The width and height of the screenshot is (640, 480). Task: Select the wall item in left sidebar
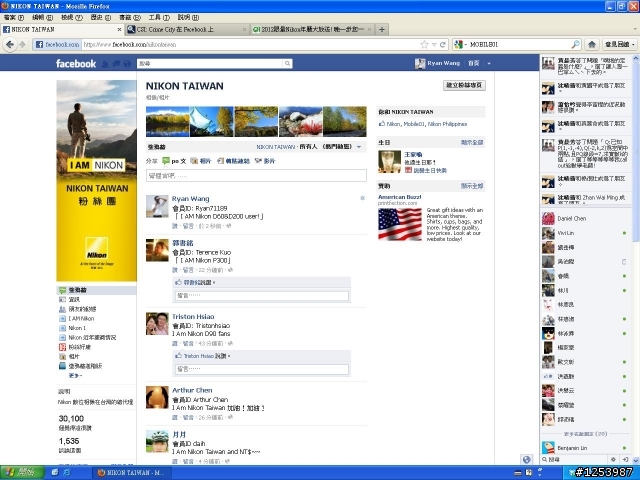[x=77, y=290]
